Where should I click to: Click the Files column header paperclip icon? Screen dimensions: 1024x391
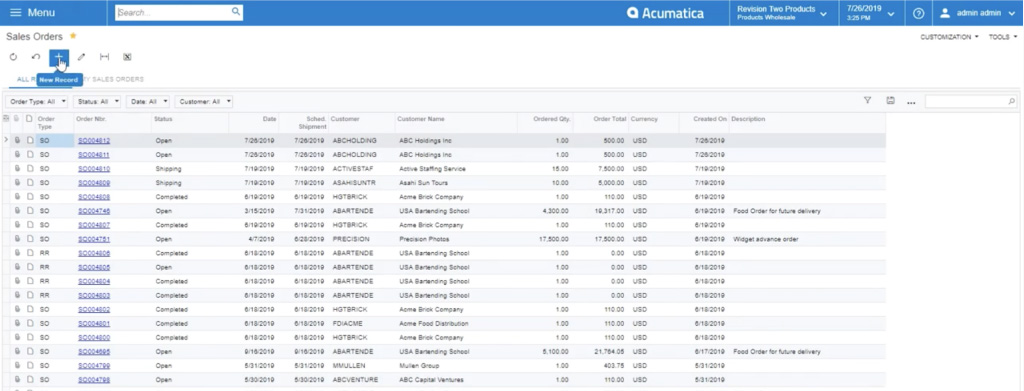(17, 119)
